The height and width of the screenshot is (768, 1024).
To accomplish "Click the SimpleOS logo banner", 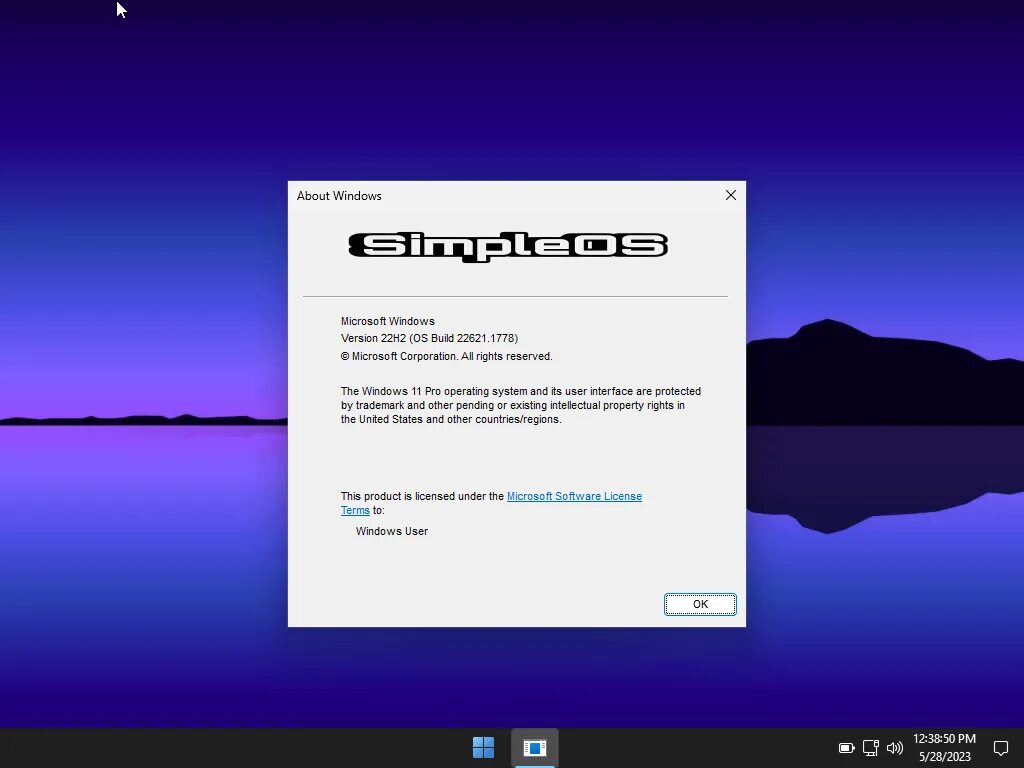I will coord(508,246).
